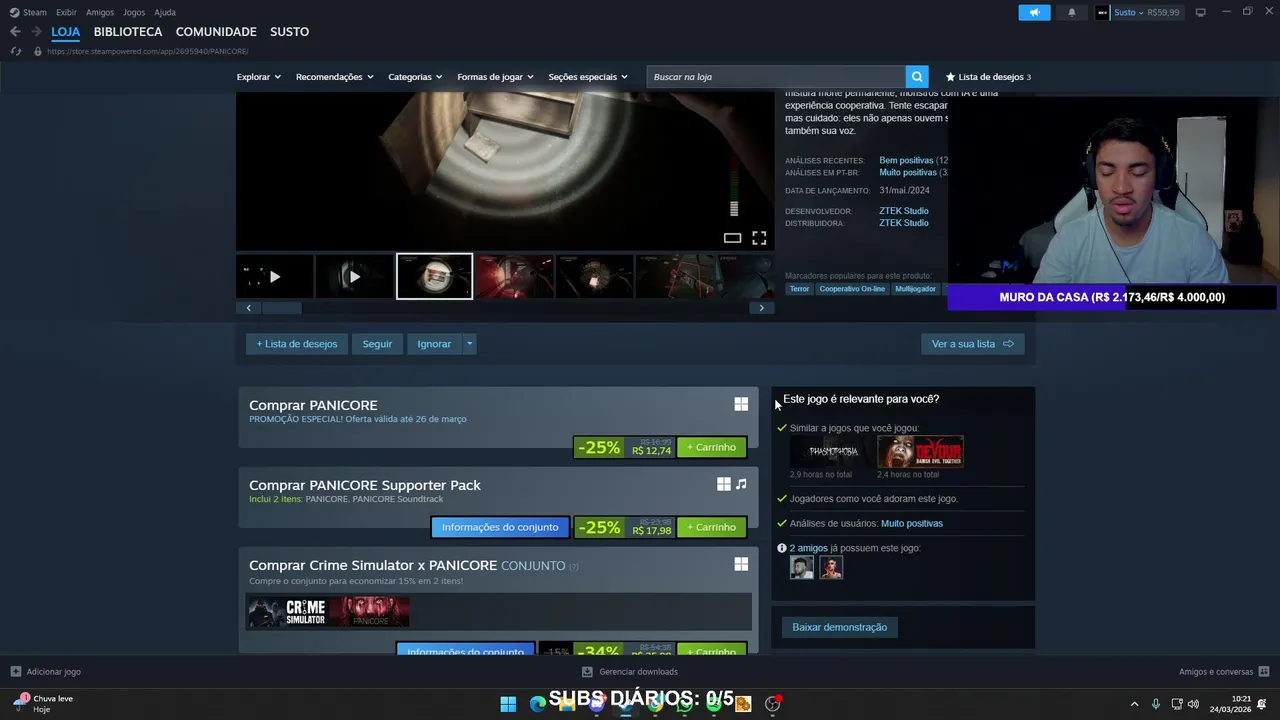
Task: Switch to the COMUNIDADE tab
Action: [216, 32]
